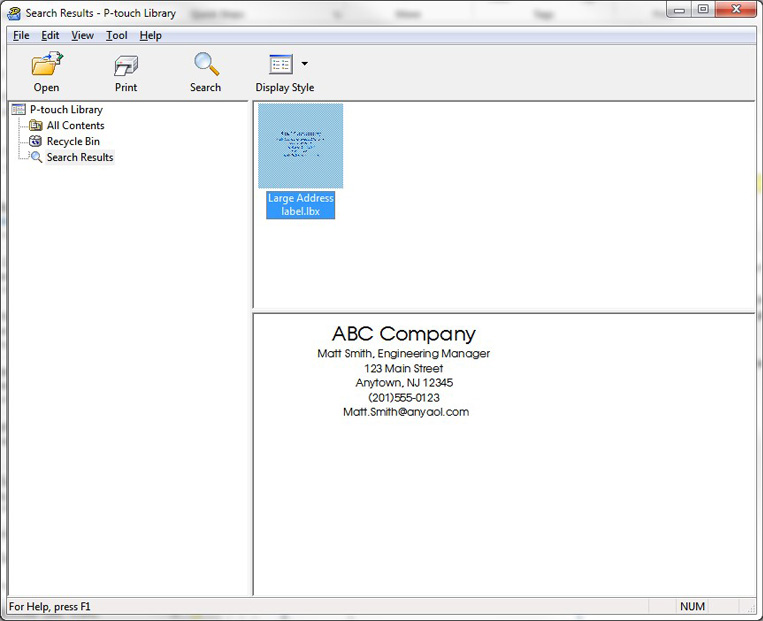
Task: Click the Search Results tree icon
Action: point(36,158)
